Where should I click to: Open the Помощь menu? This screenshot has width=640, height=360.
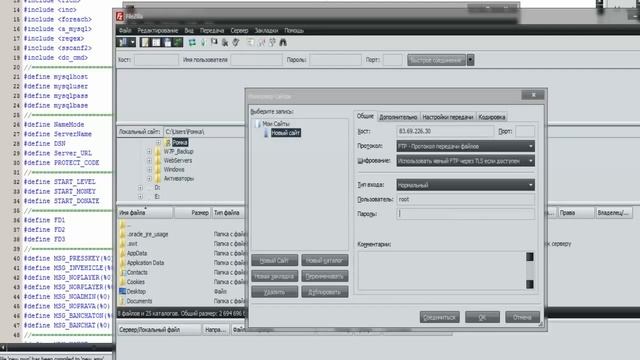click(294, 31)
